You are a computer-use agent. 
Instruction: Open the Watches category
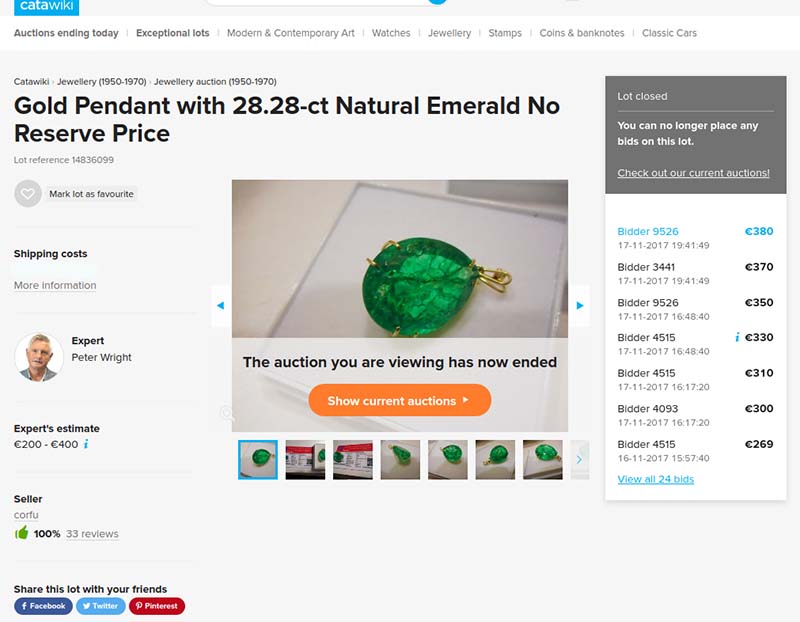391,33
